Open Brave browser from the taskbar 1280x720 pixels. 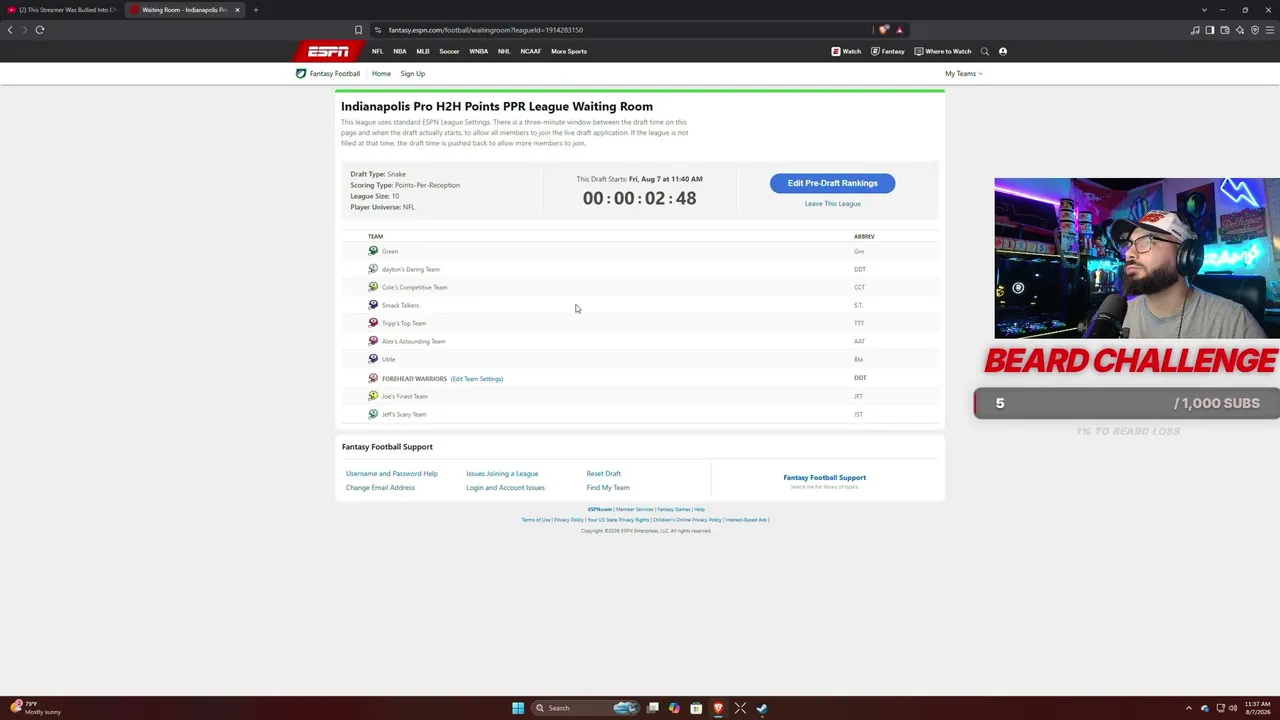[x=718, y=708]
